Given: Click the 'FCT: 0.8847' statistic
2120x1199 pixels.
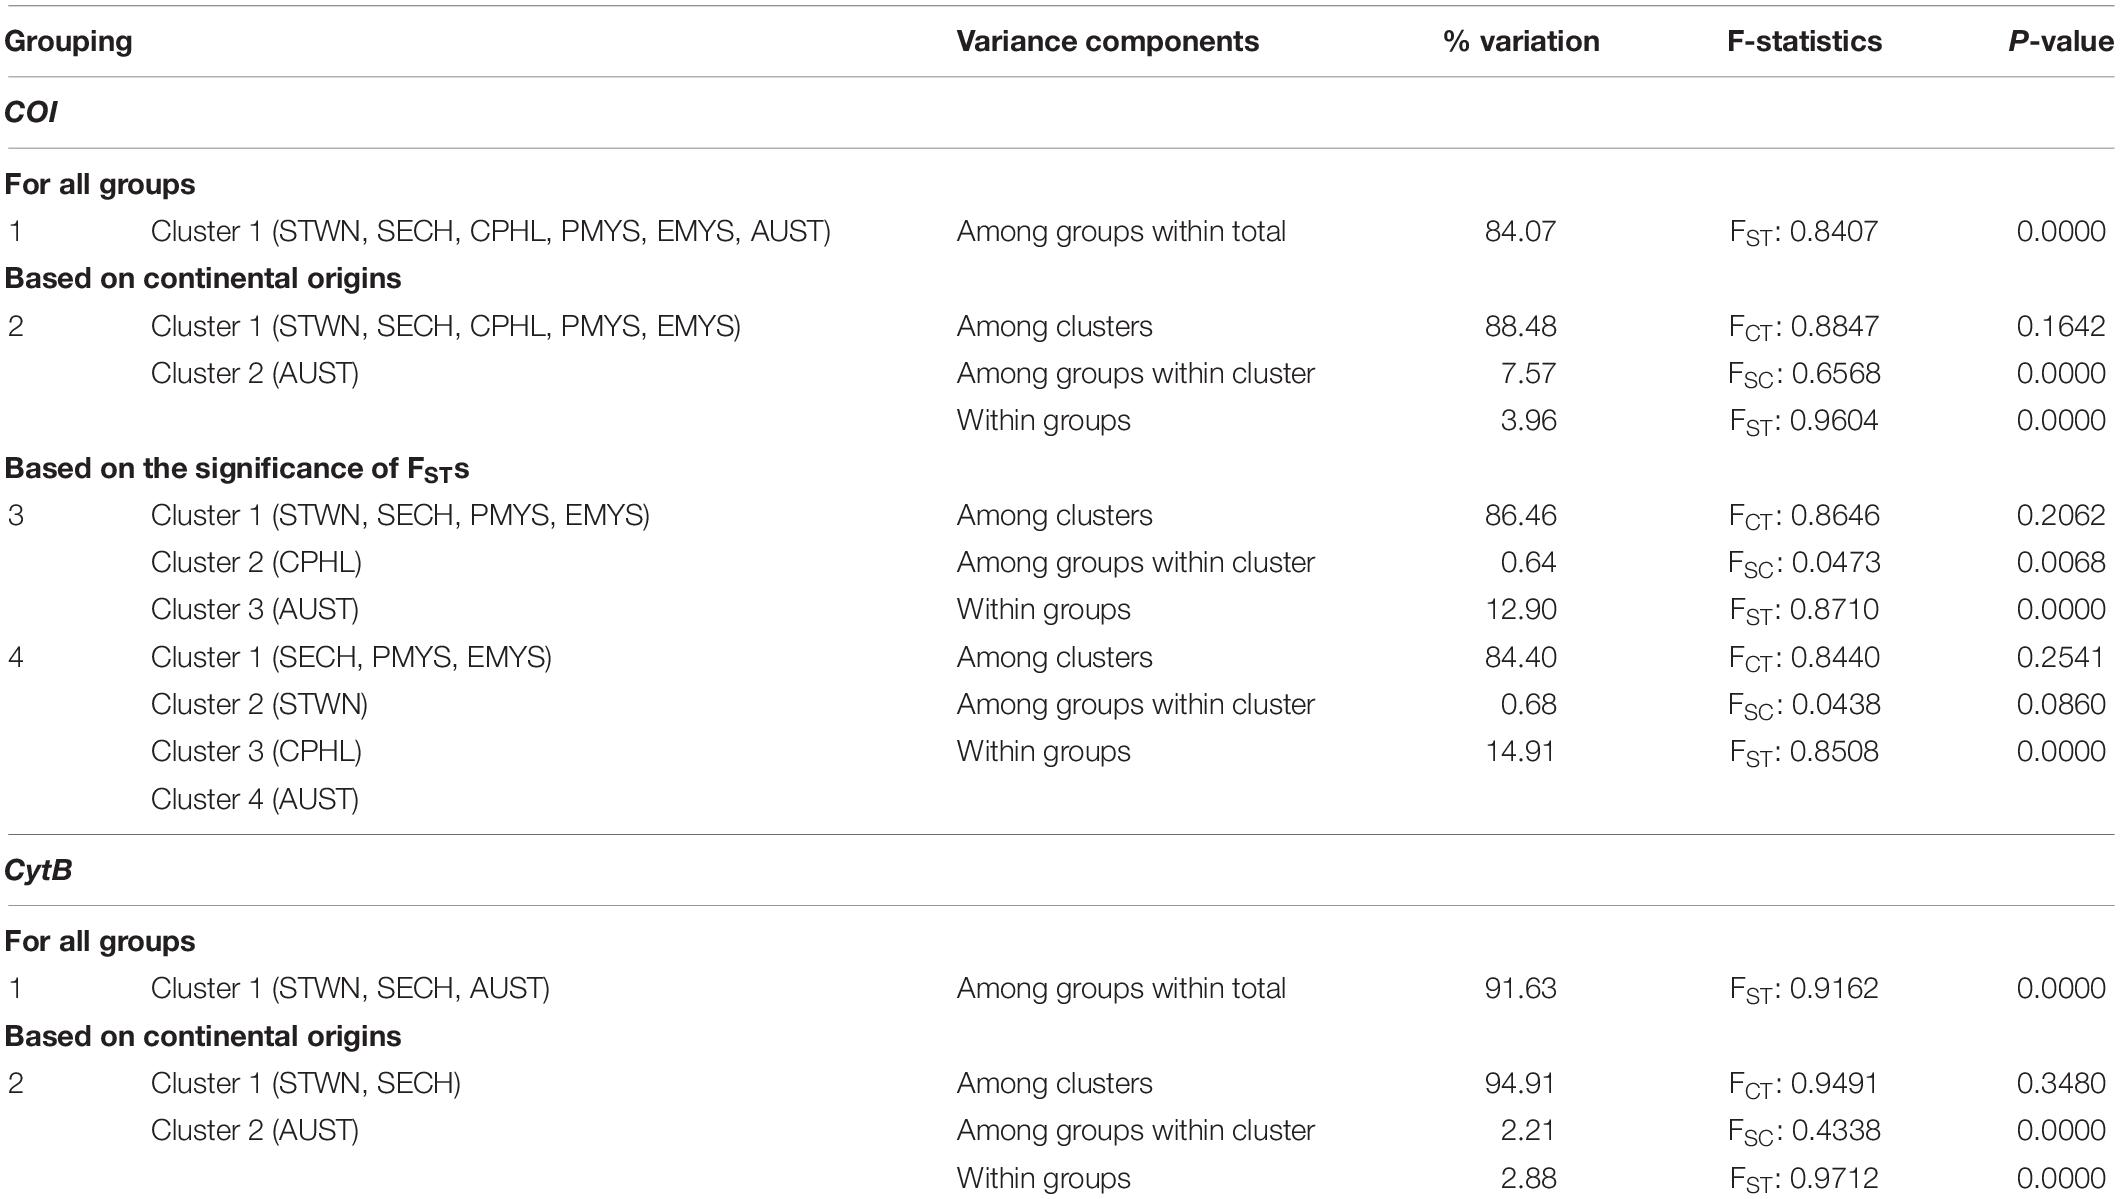Looking at the screenshot, I should pos(1804,328).
